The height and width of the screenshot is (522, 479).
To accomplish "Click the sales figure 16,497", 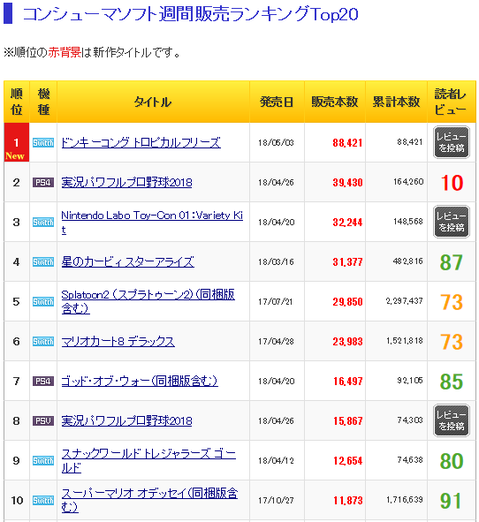I will pos(348,381).
